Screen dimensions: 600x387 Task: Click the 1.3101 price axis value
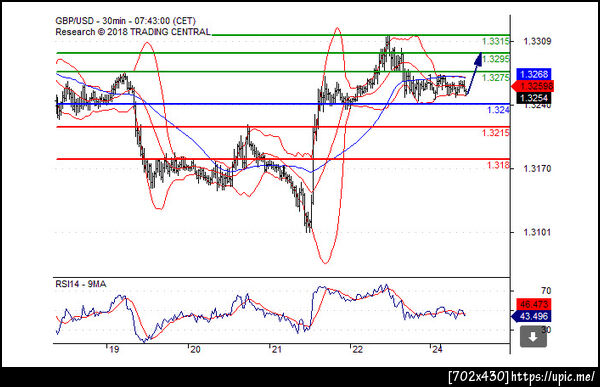tap(537, 232)
